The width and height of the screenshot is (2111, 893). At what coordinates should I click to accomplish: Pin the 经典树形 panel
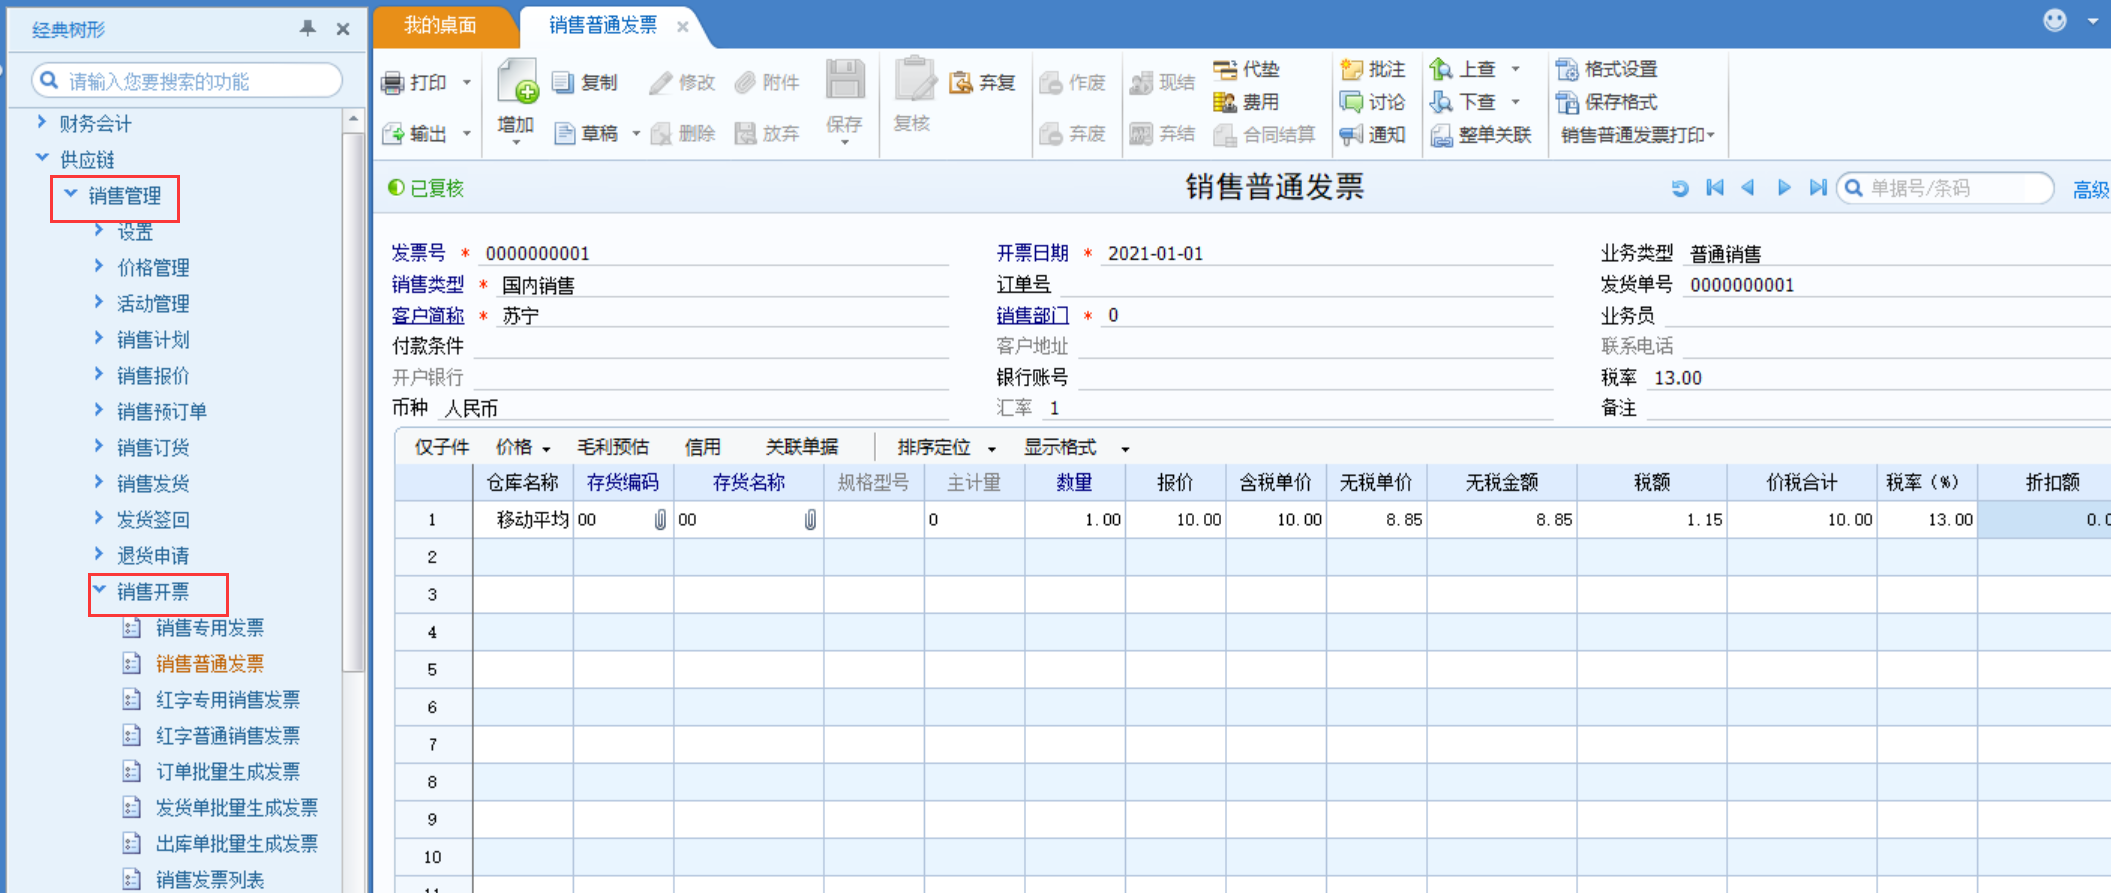pyautogui.click(x=308, y=28)
